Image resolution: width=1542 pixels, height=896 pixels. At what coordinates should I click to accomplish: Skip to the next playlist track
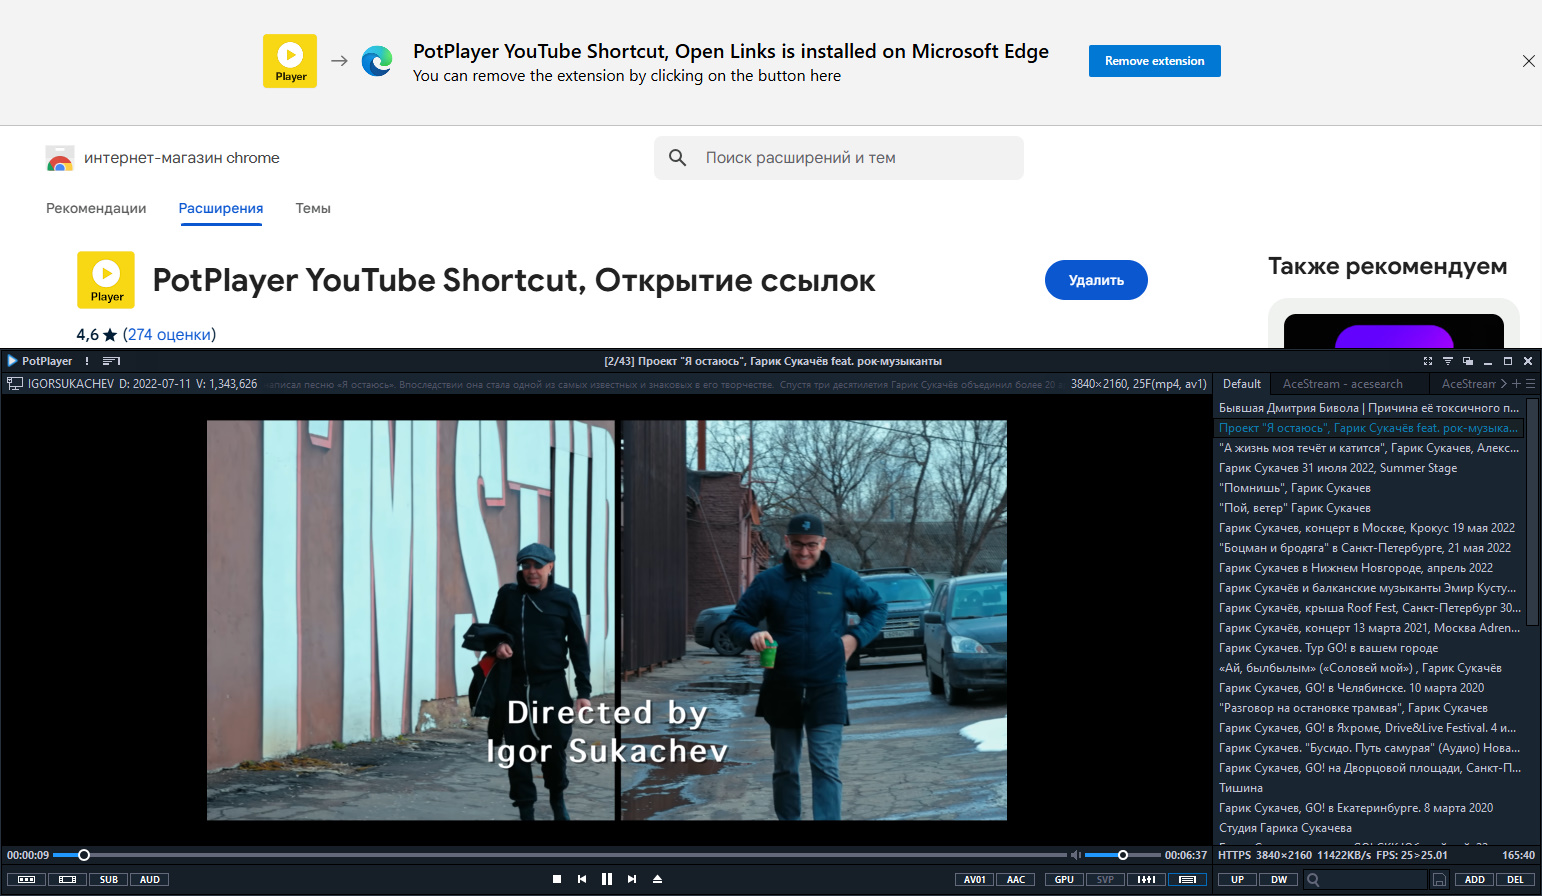(632, 879)
